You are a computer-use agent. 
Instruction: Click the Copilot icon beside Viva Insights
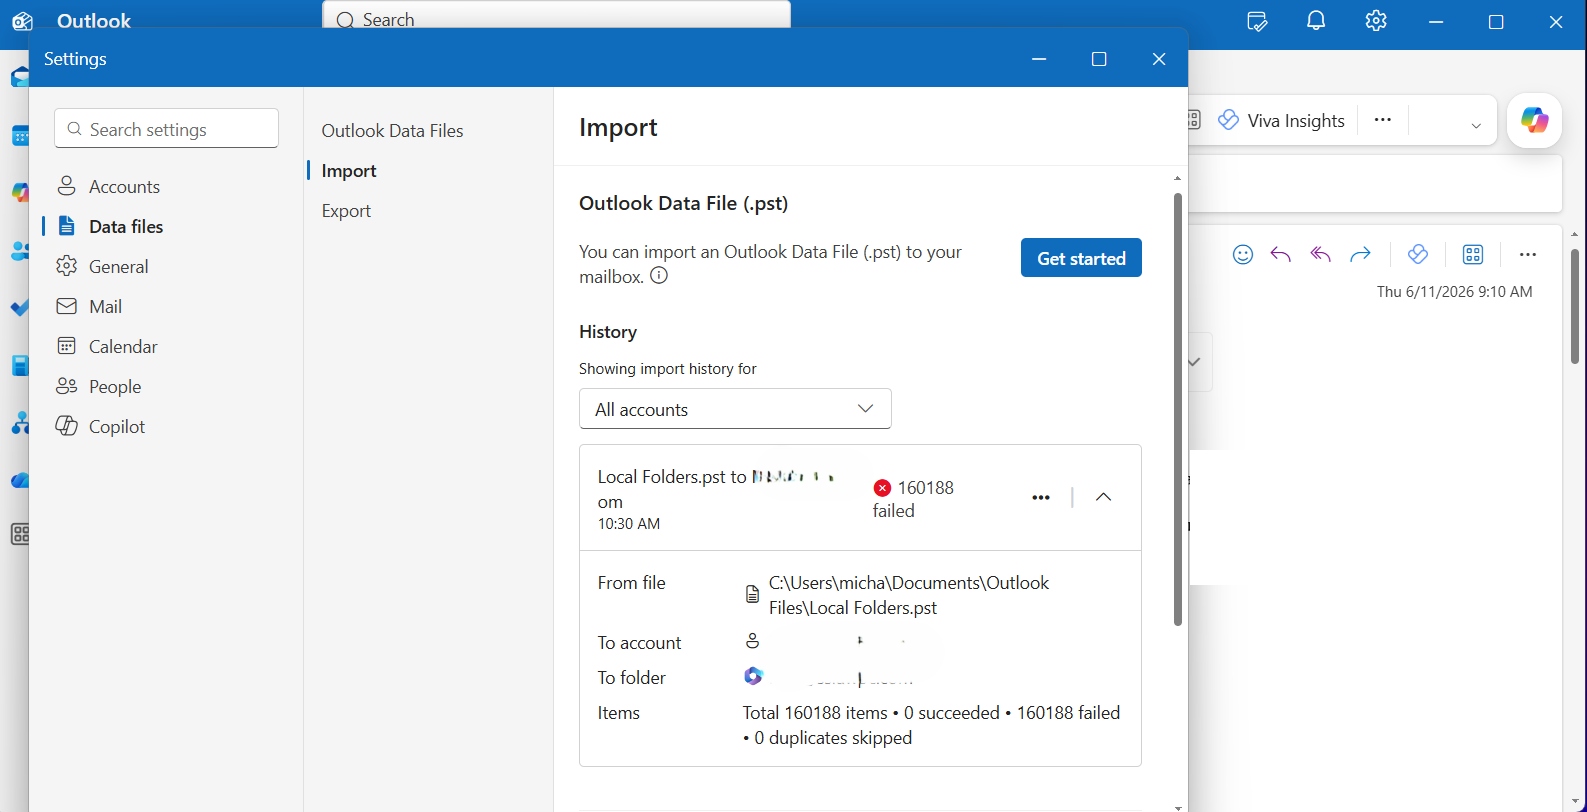pos(1534,121)
